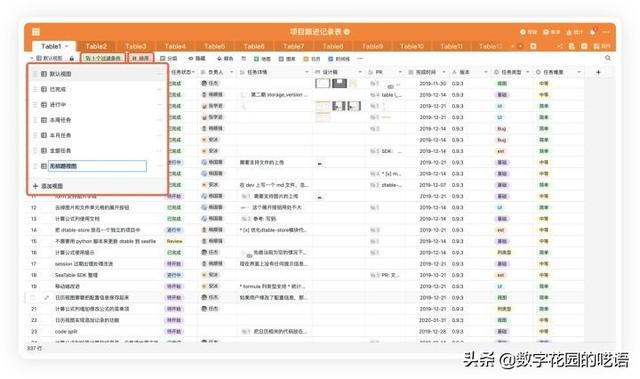Open the app grid icon in the orange header

(36, 32)
